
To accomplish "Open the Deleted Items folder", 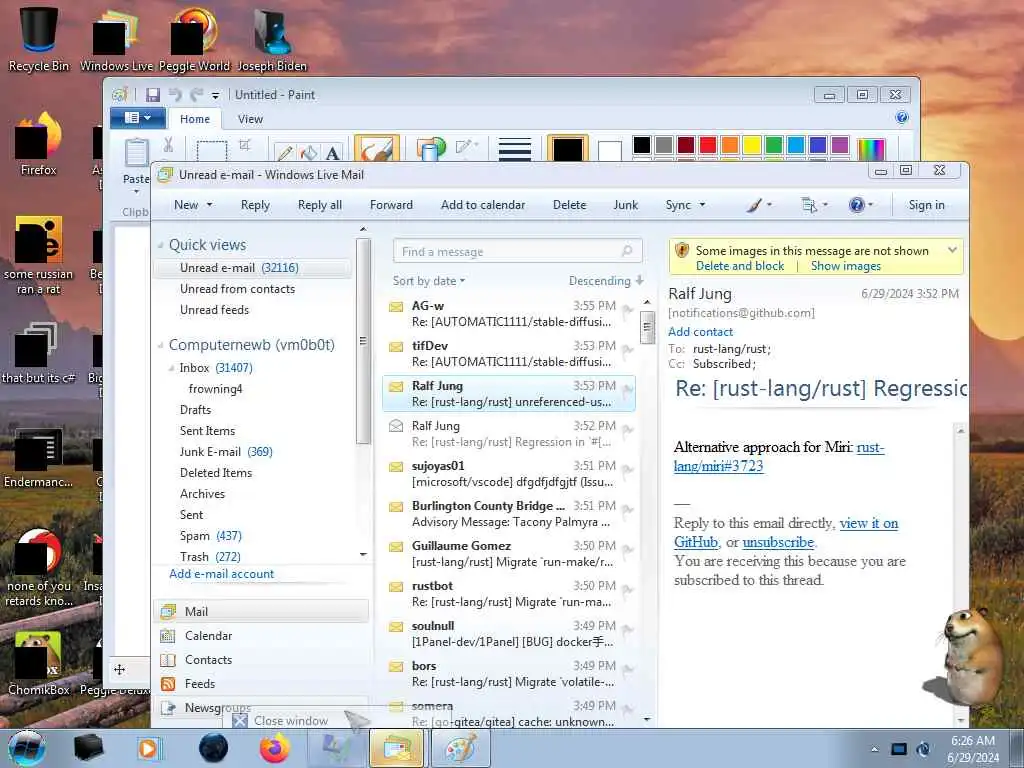I will click(216, 473).
